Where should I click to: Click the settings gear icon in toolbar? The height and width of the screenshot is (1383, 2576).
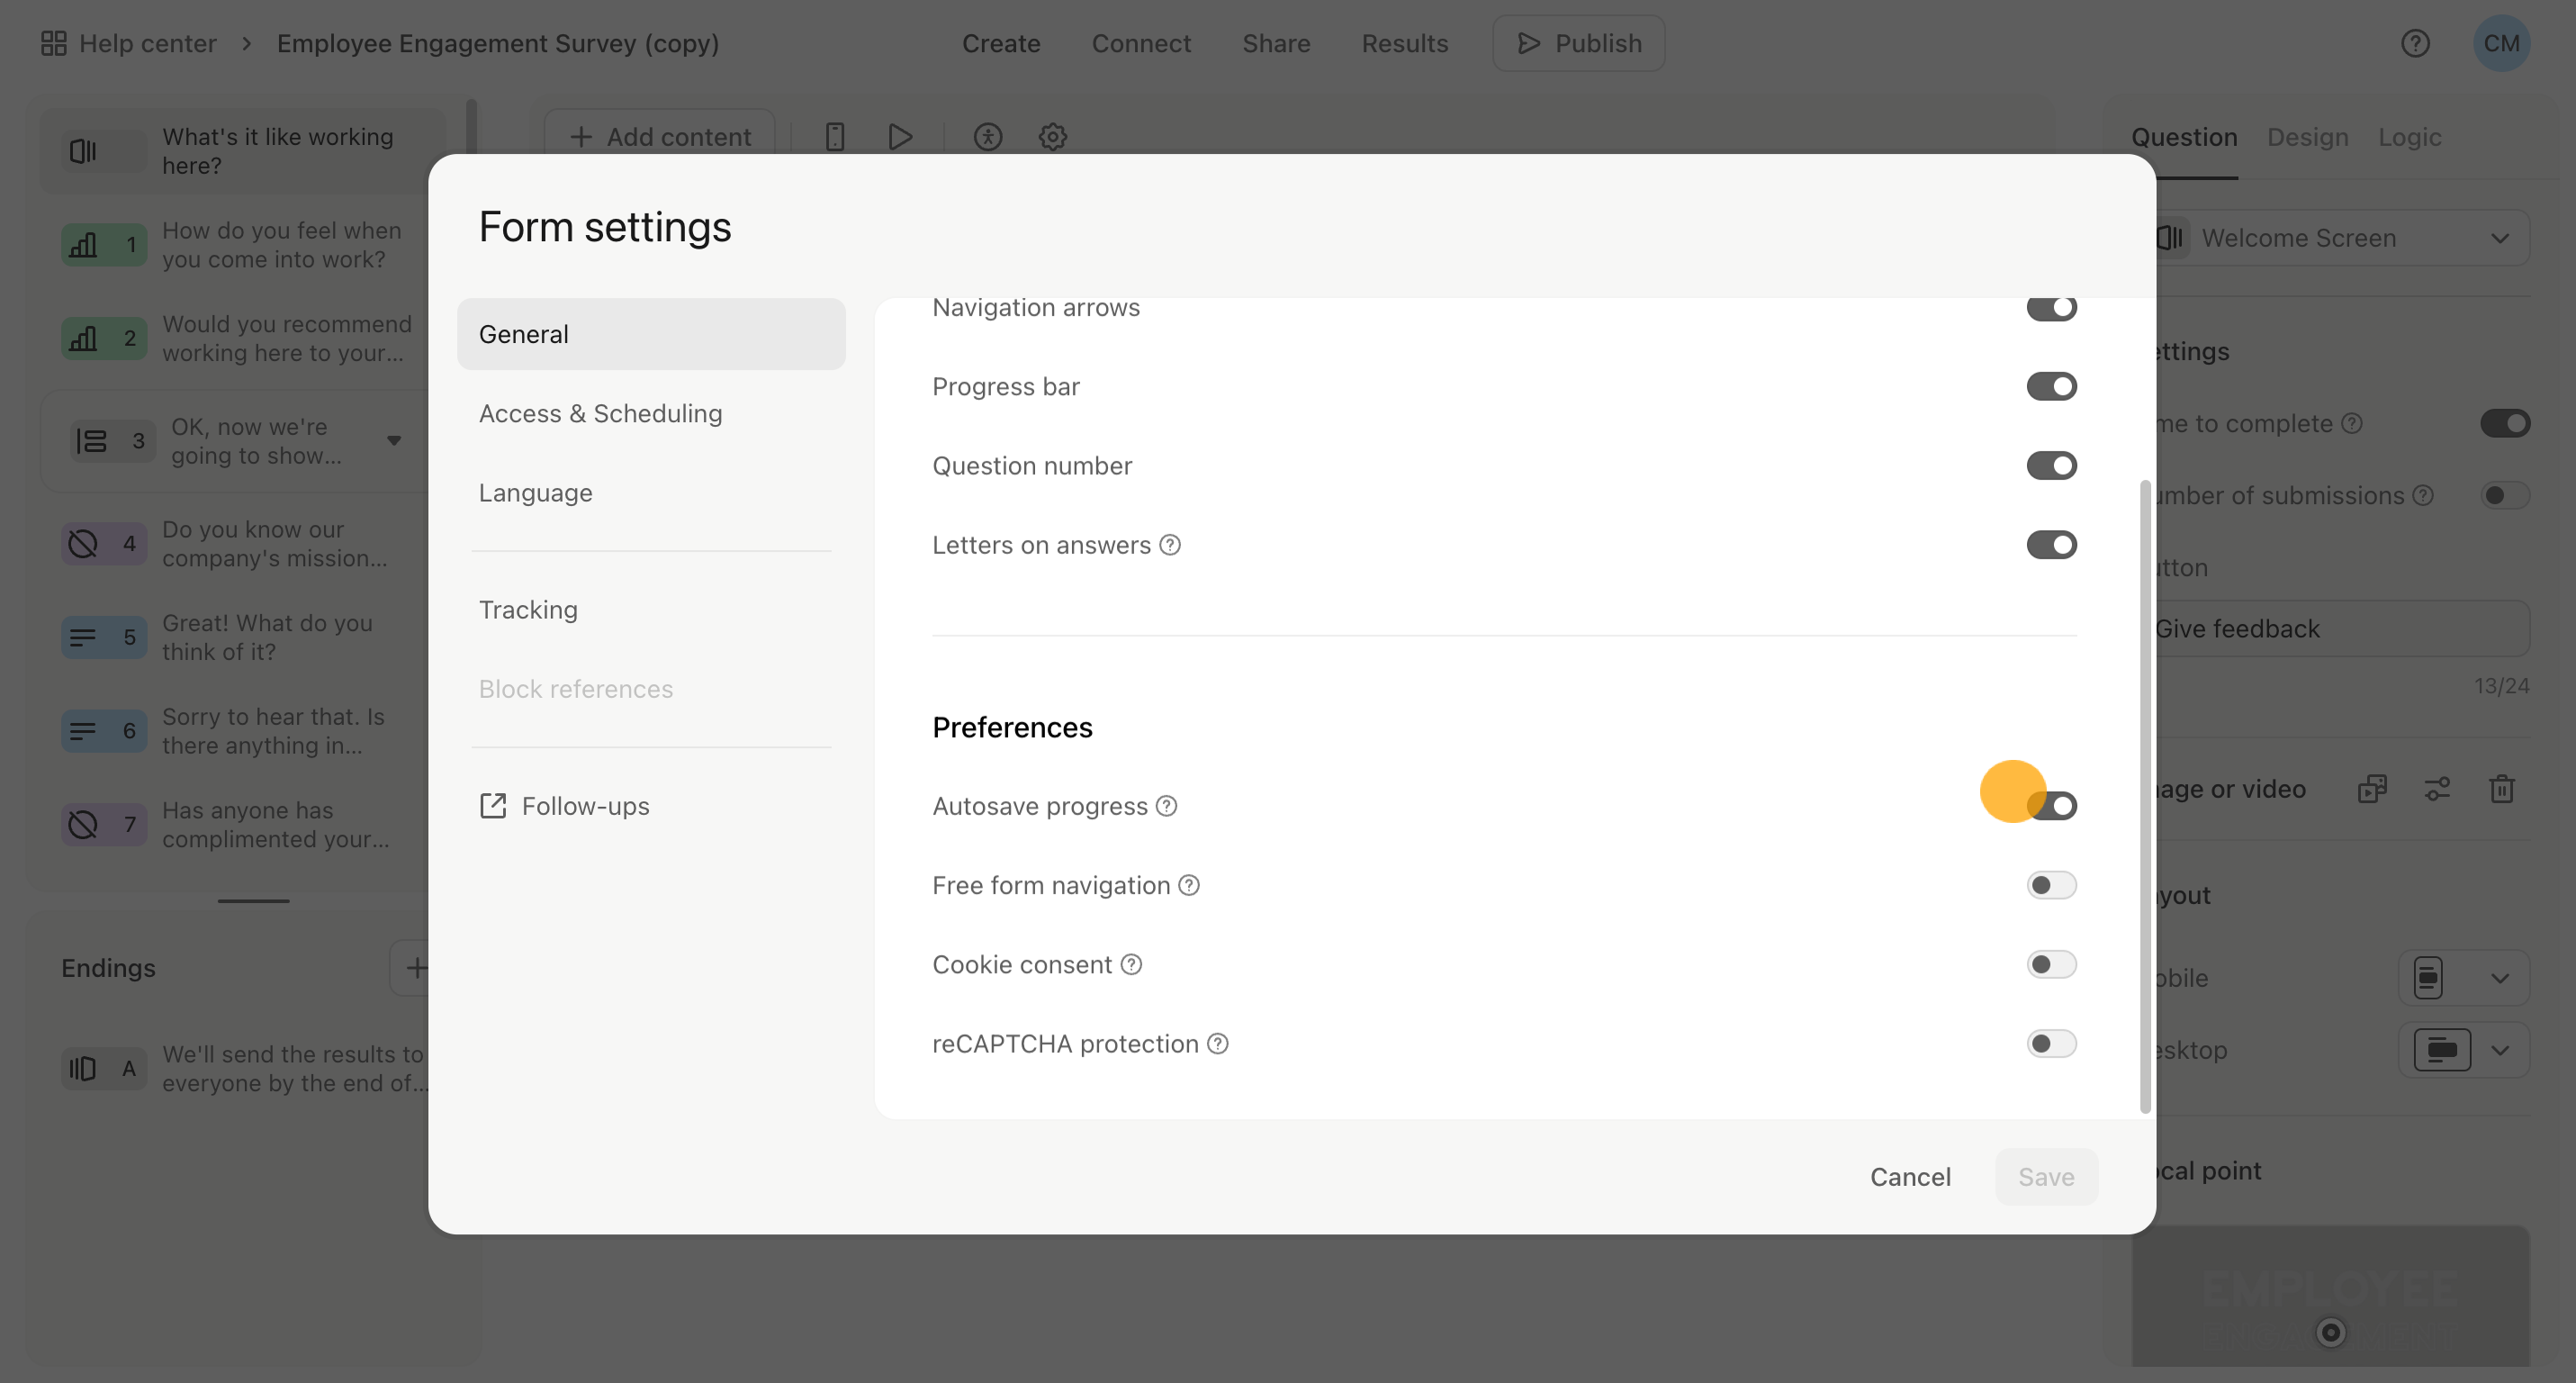click(x=1052, y=137)
